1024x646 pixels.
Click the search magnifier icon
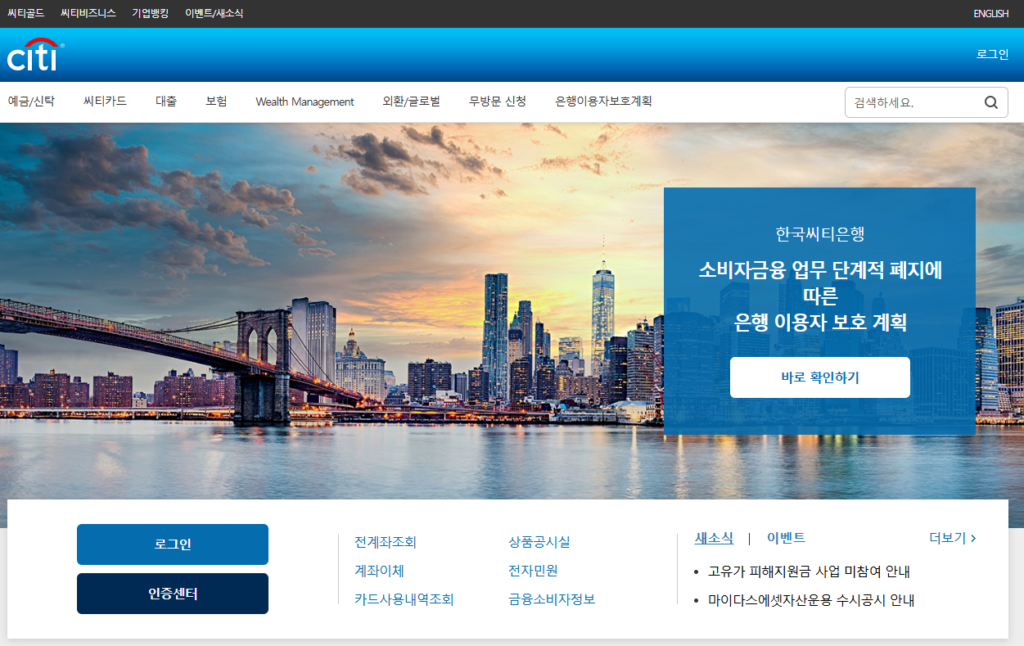[x=991, y=103]
